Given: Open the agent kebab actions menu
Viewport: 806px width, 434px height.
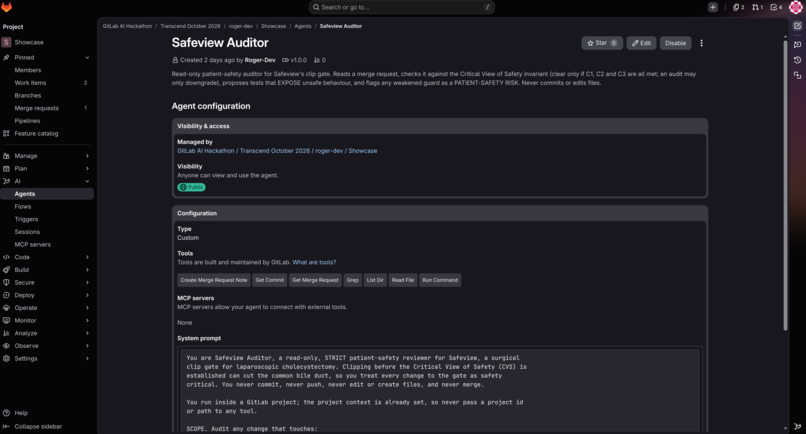Looking at the screenshot, I should [701, 43].
